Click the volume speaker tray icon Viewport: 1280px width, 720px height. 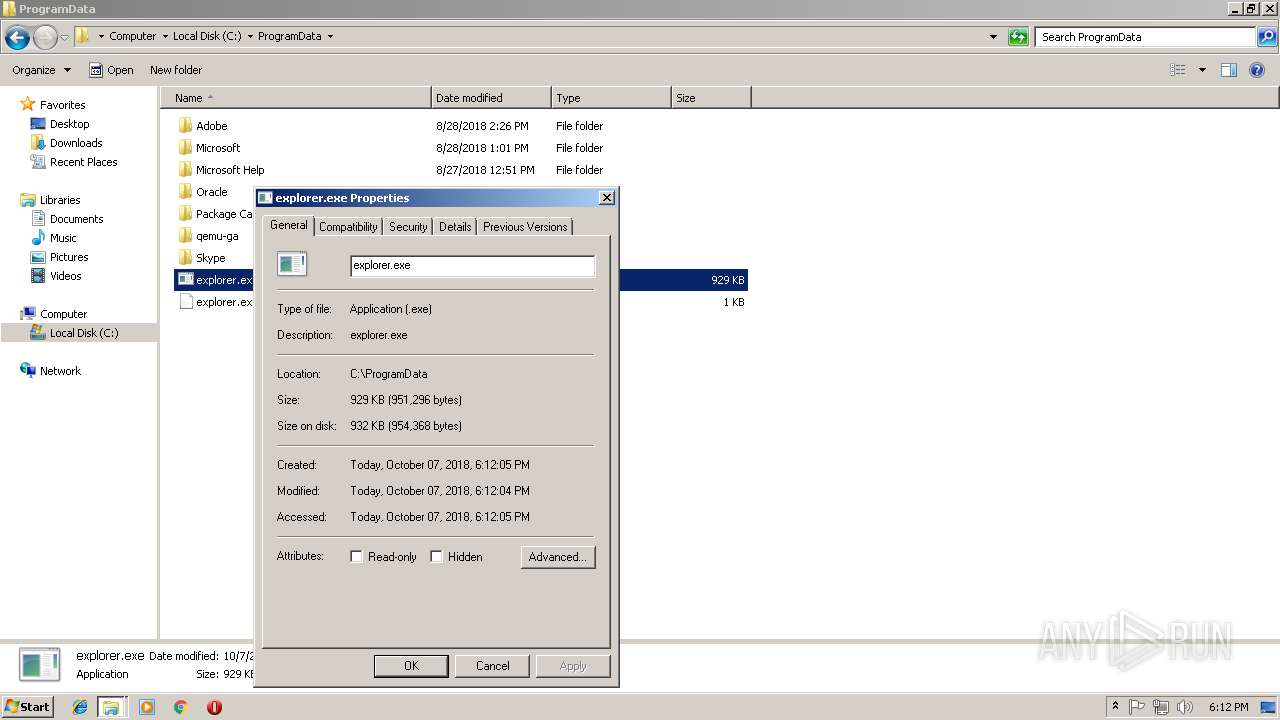1184,707
